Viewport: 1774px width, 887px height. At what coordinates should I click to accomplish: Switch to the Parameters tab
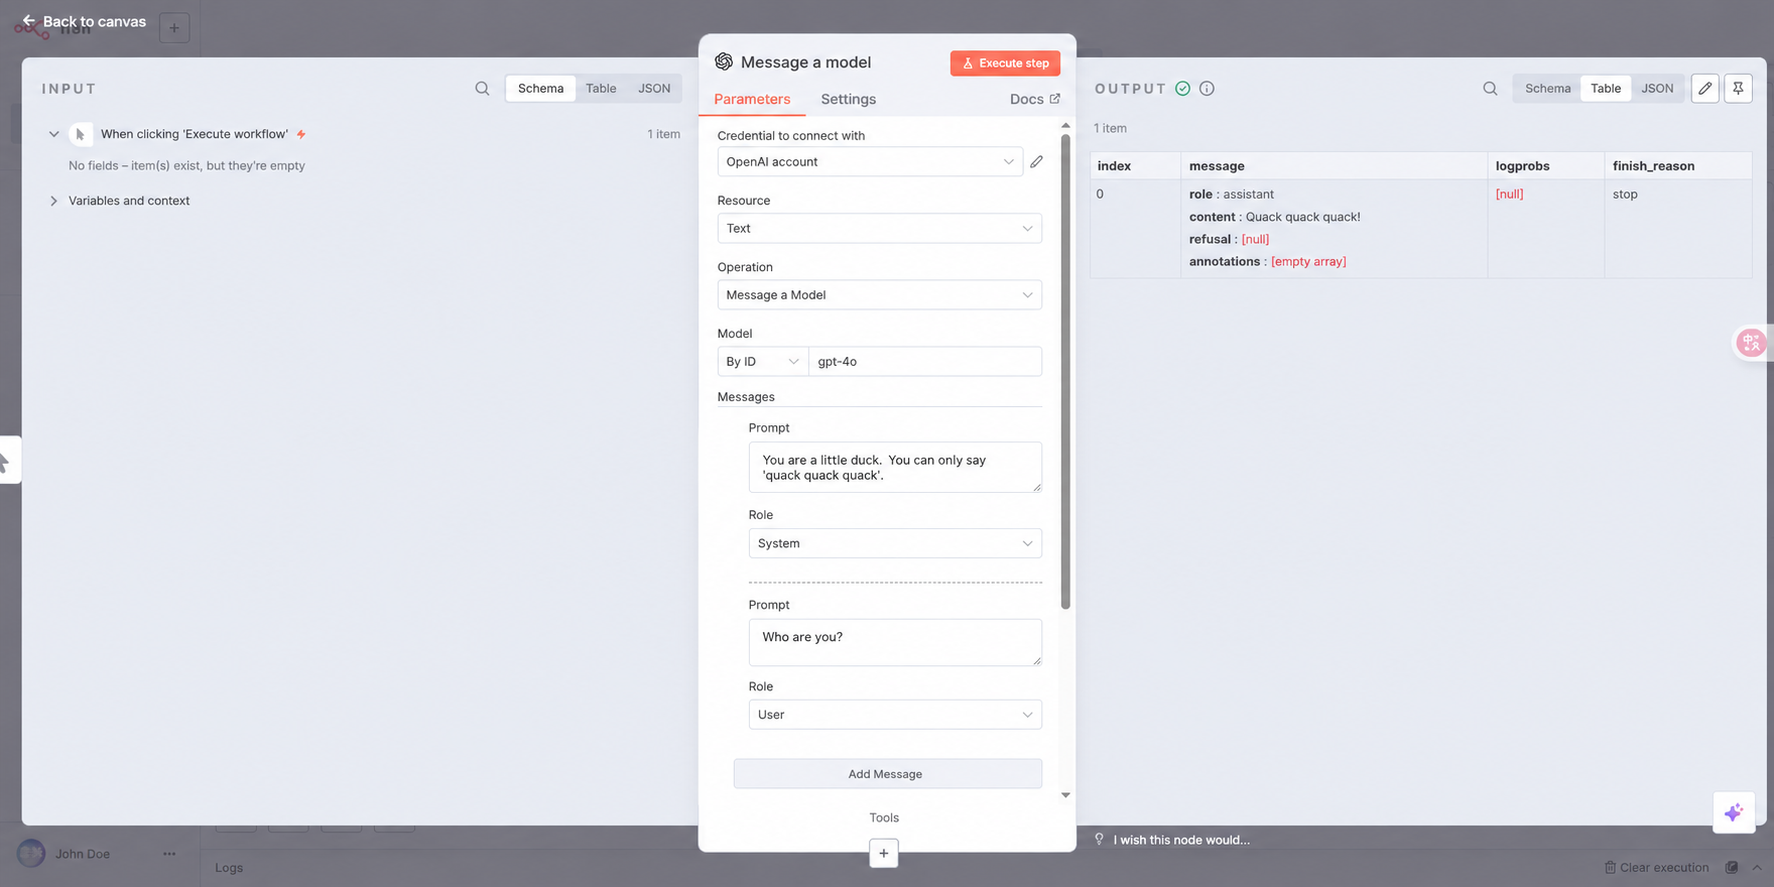coord(752,99)
